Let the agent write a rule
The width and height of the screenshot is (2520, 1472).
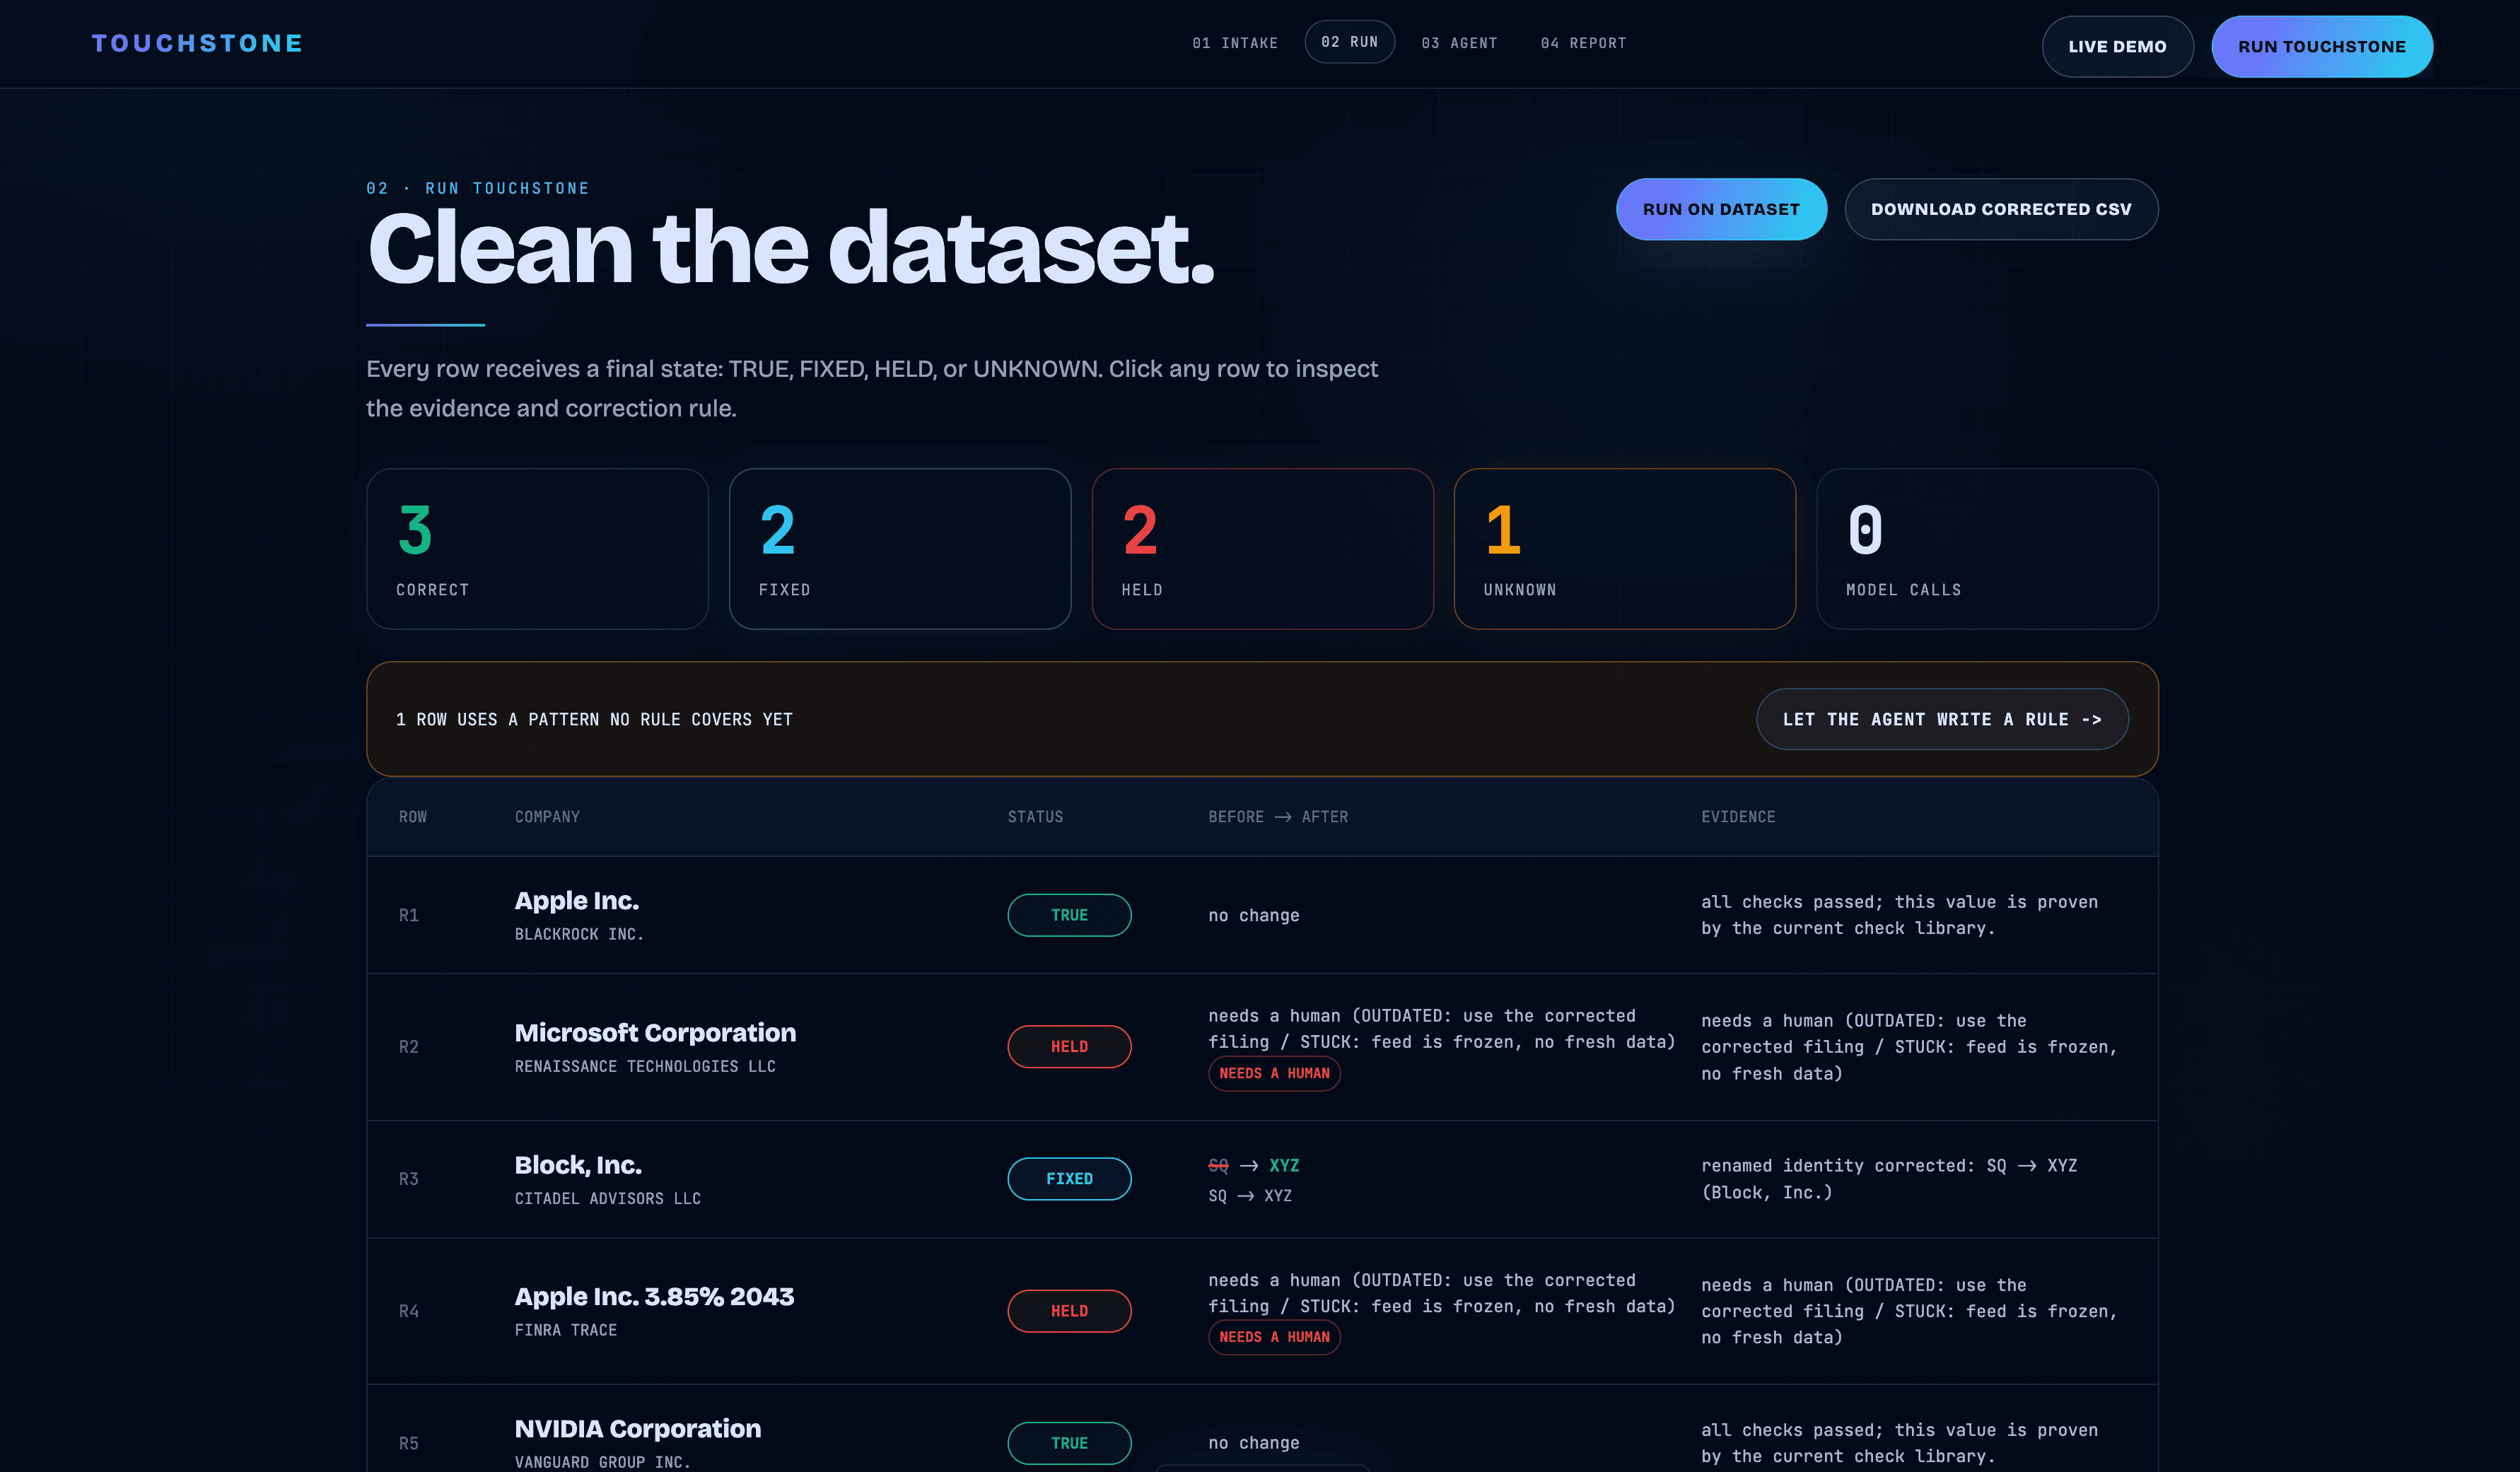point(1941,719)
